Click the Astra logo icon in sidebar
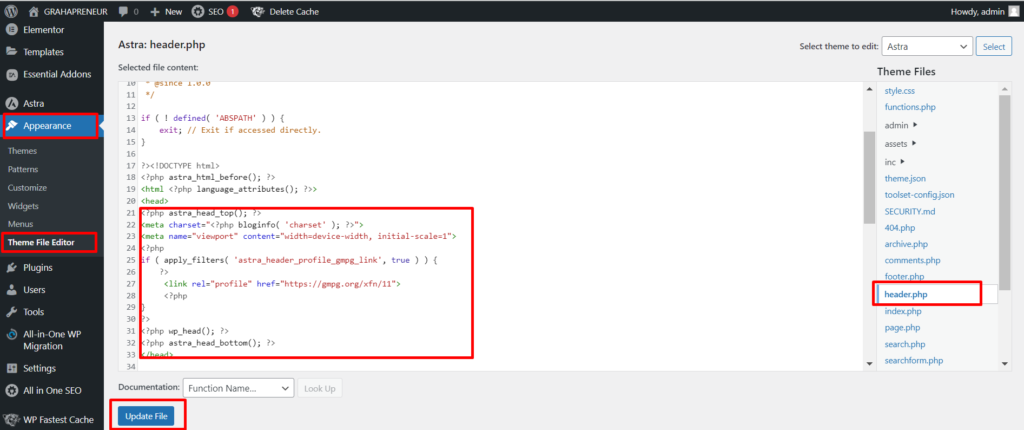 (11, 103)
